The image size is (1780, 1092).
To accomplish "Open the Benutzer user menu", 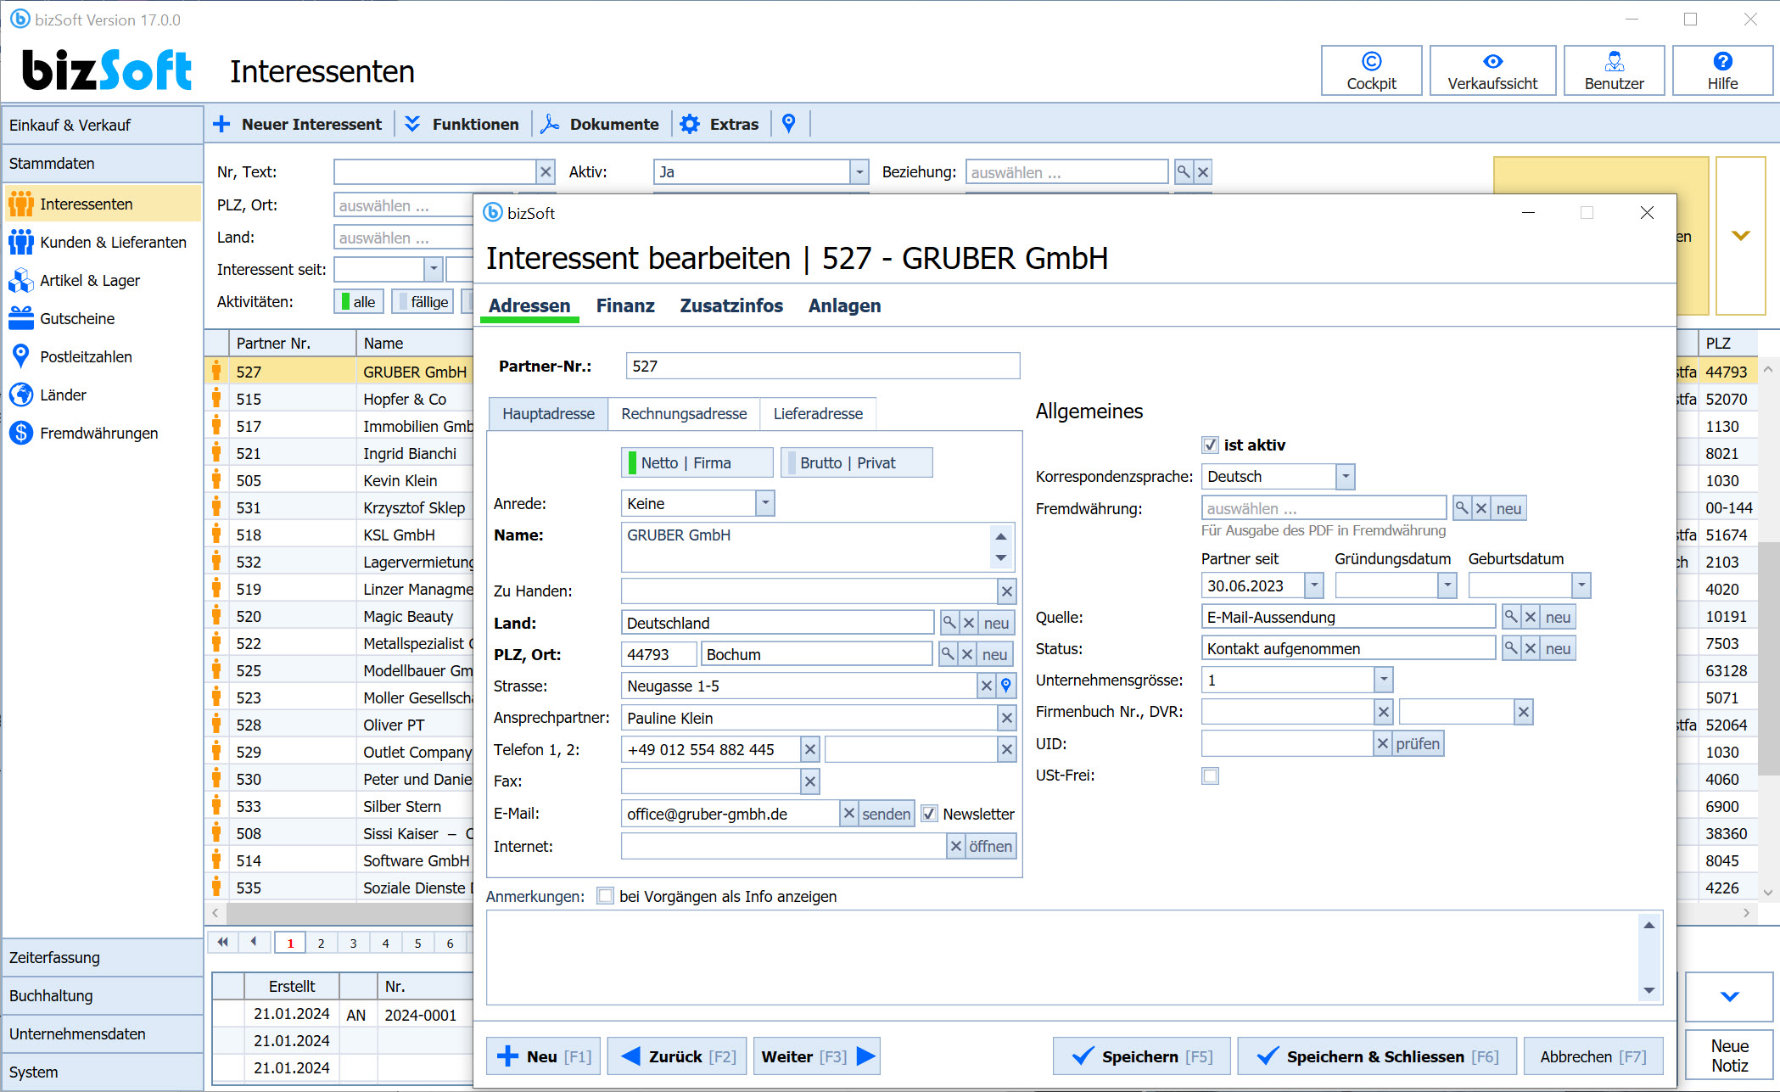I will [x=1614, y=71].
